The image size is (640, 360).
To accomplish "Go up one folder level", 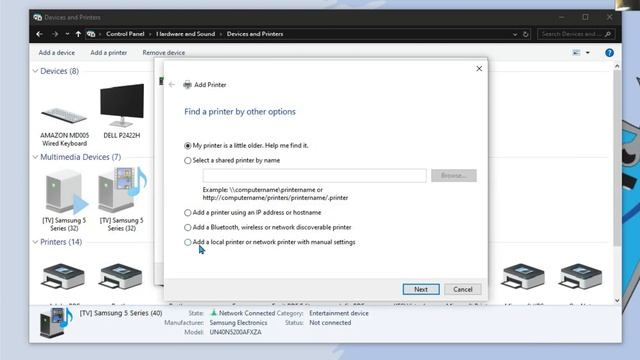I will [78, 34].
